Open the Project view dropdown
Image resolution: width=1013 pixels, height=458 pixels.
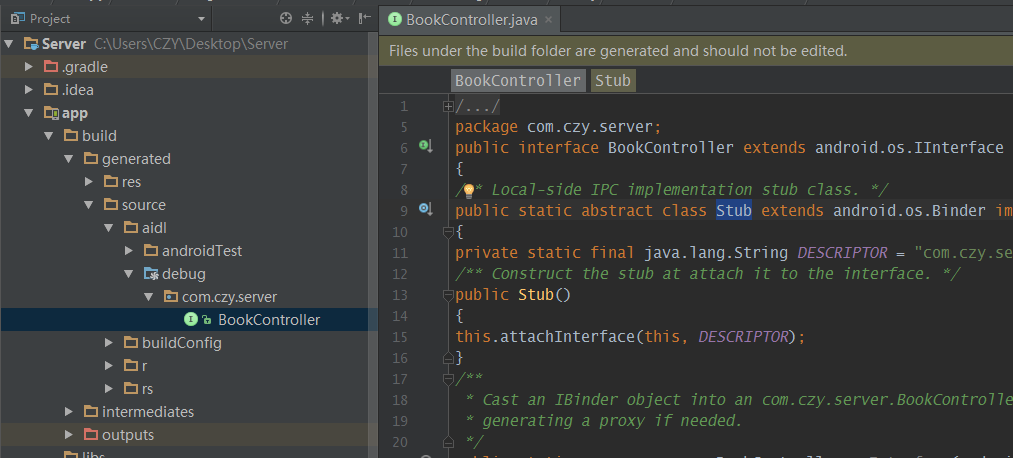click(x=201, y=19)
